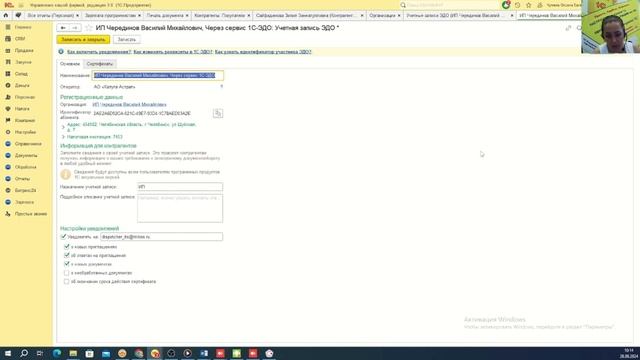Open Microsoft Edge from the taskbar

57,353
